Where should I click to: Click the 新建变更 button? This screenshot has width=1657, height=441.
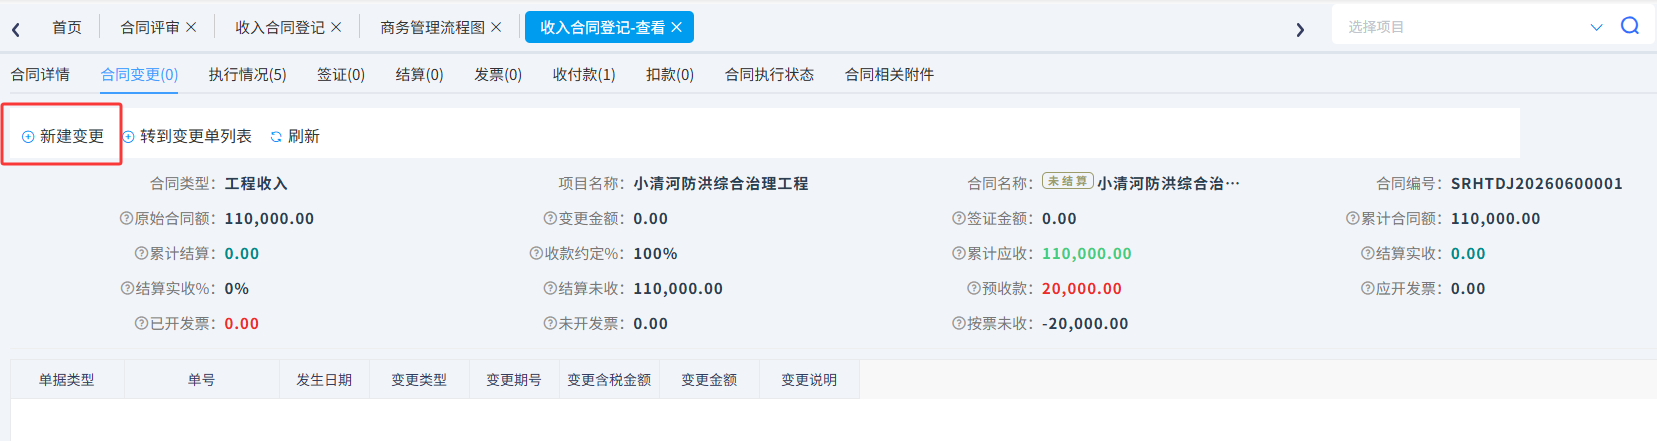tap(62, 136)
